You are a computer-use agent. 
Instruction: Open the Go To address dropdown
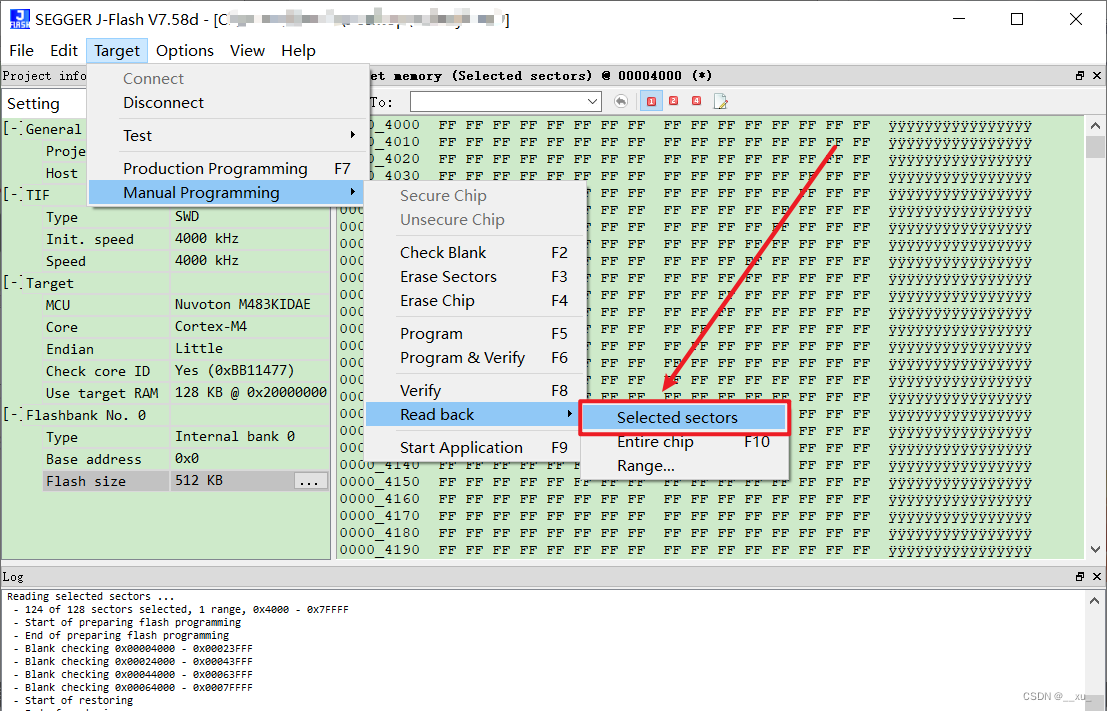(592, 102)
